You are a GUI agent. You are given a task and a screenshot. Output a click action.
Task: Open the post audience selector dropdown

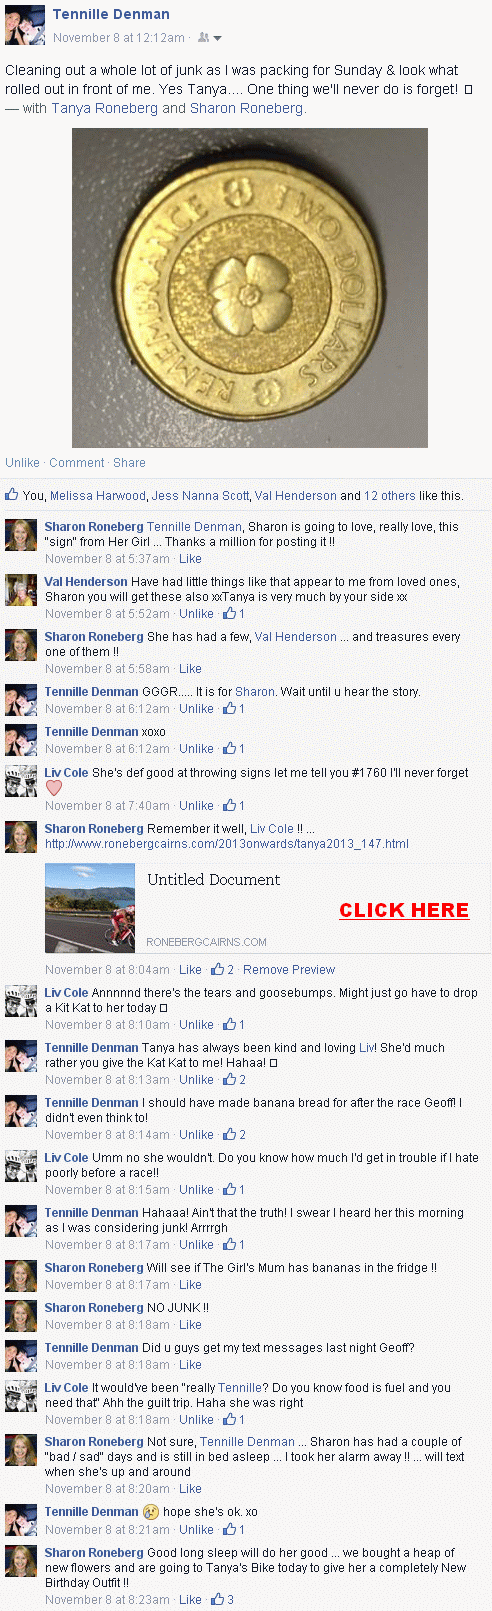(210, 38)
